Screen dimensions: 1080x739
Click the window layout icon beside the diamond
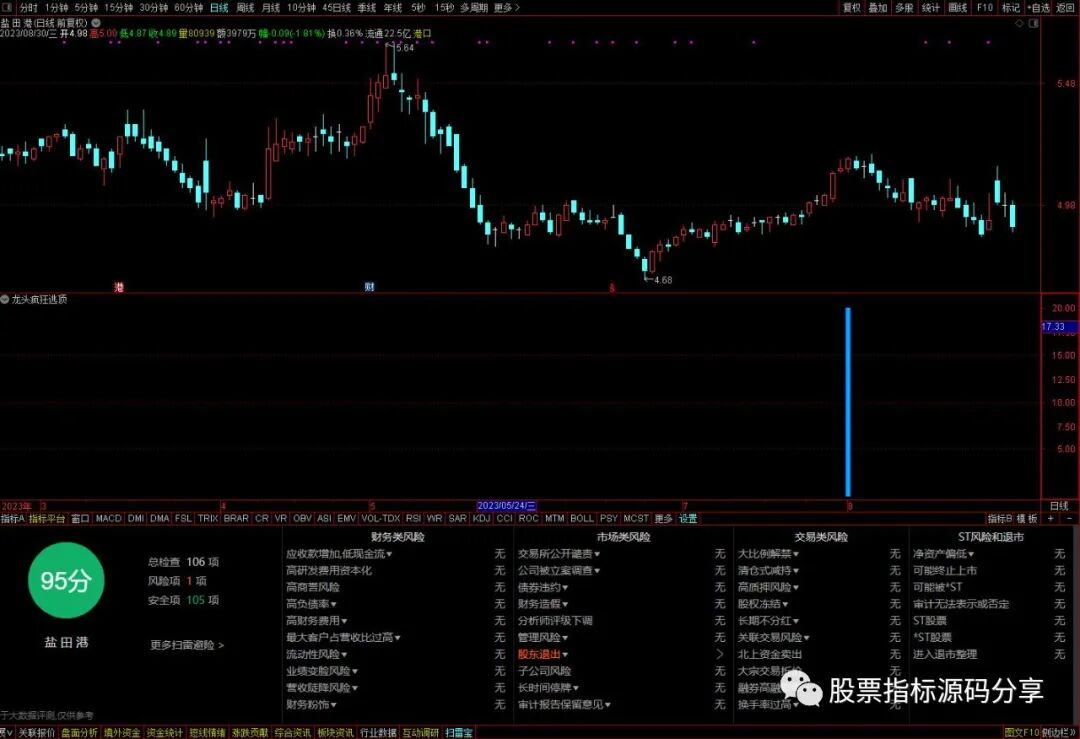[x=1033, y=23]
